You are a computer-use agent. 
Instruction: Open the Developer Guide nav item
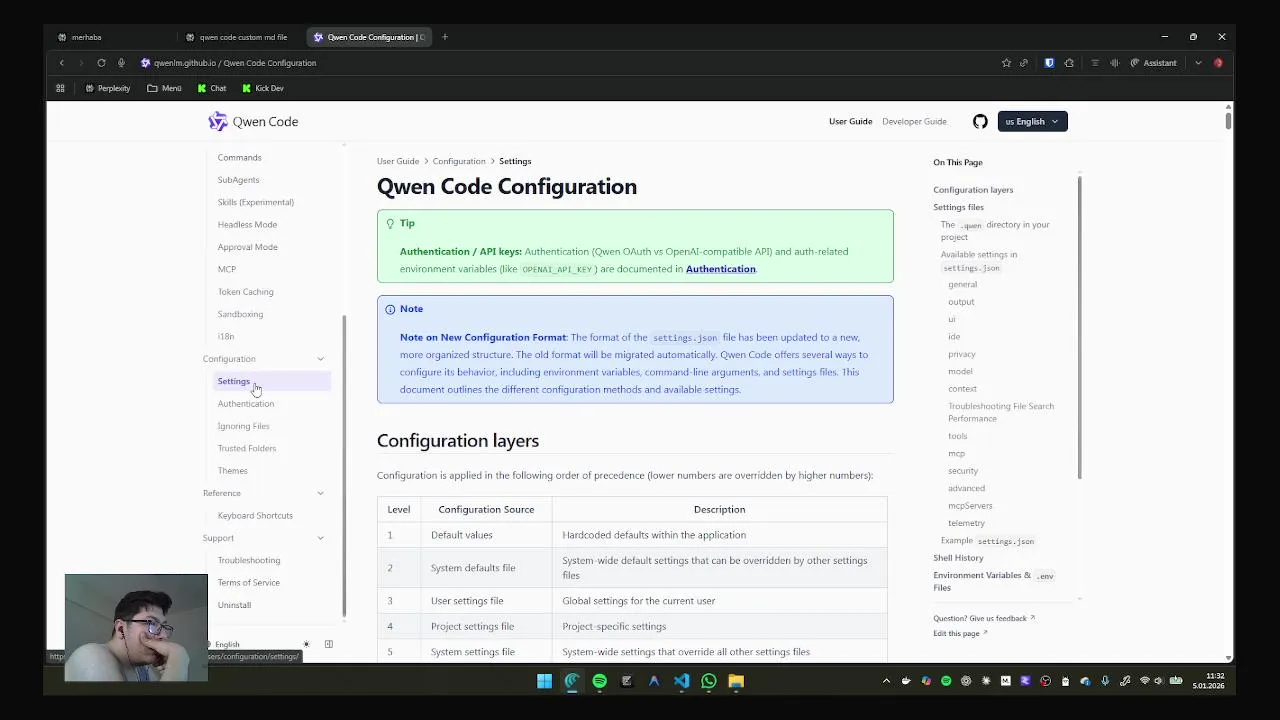[x=914, y=121]
